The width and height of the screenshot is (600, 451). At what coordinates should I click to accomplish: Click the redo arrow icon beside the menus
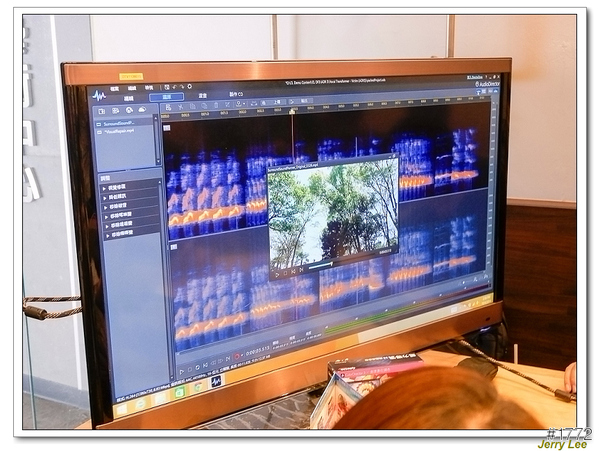[x=182, y=87]
